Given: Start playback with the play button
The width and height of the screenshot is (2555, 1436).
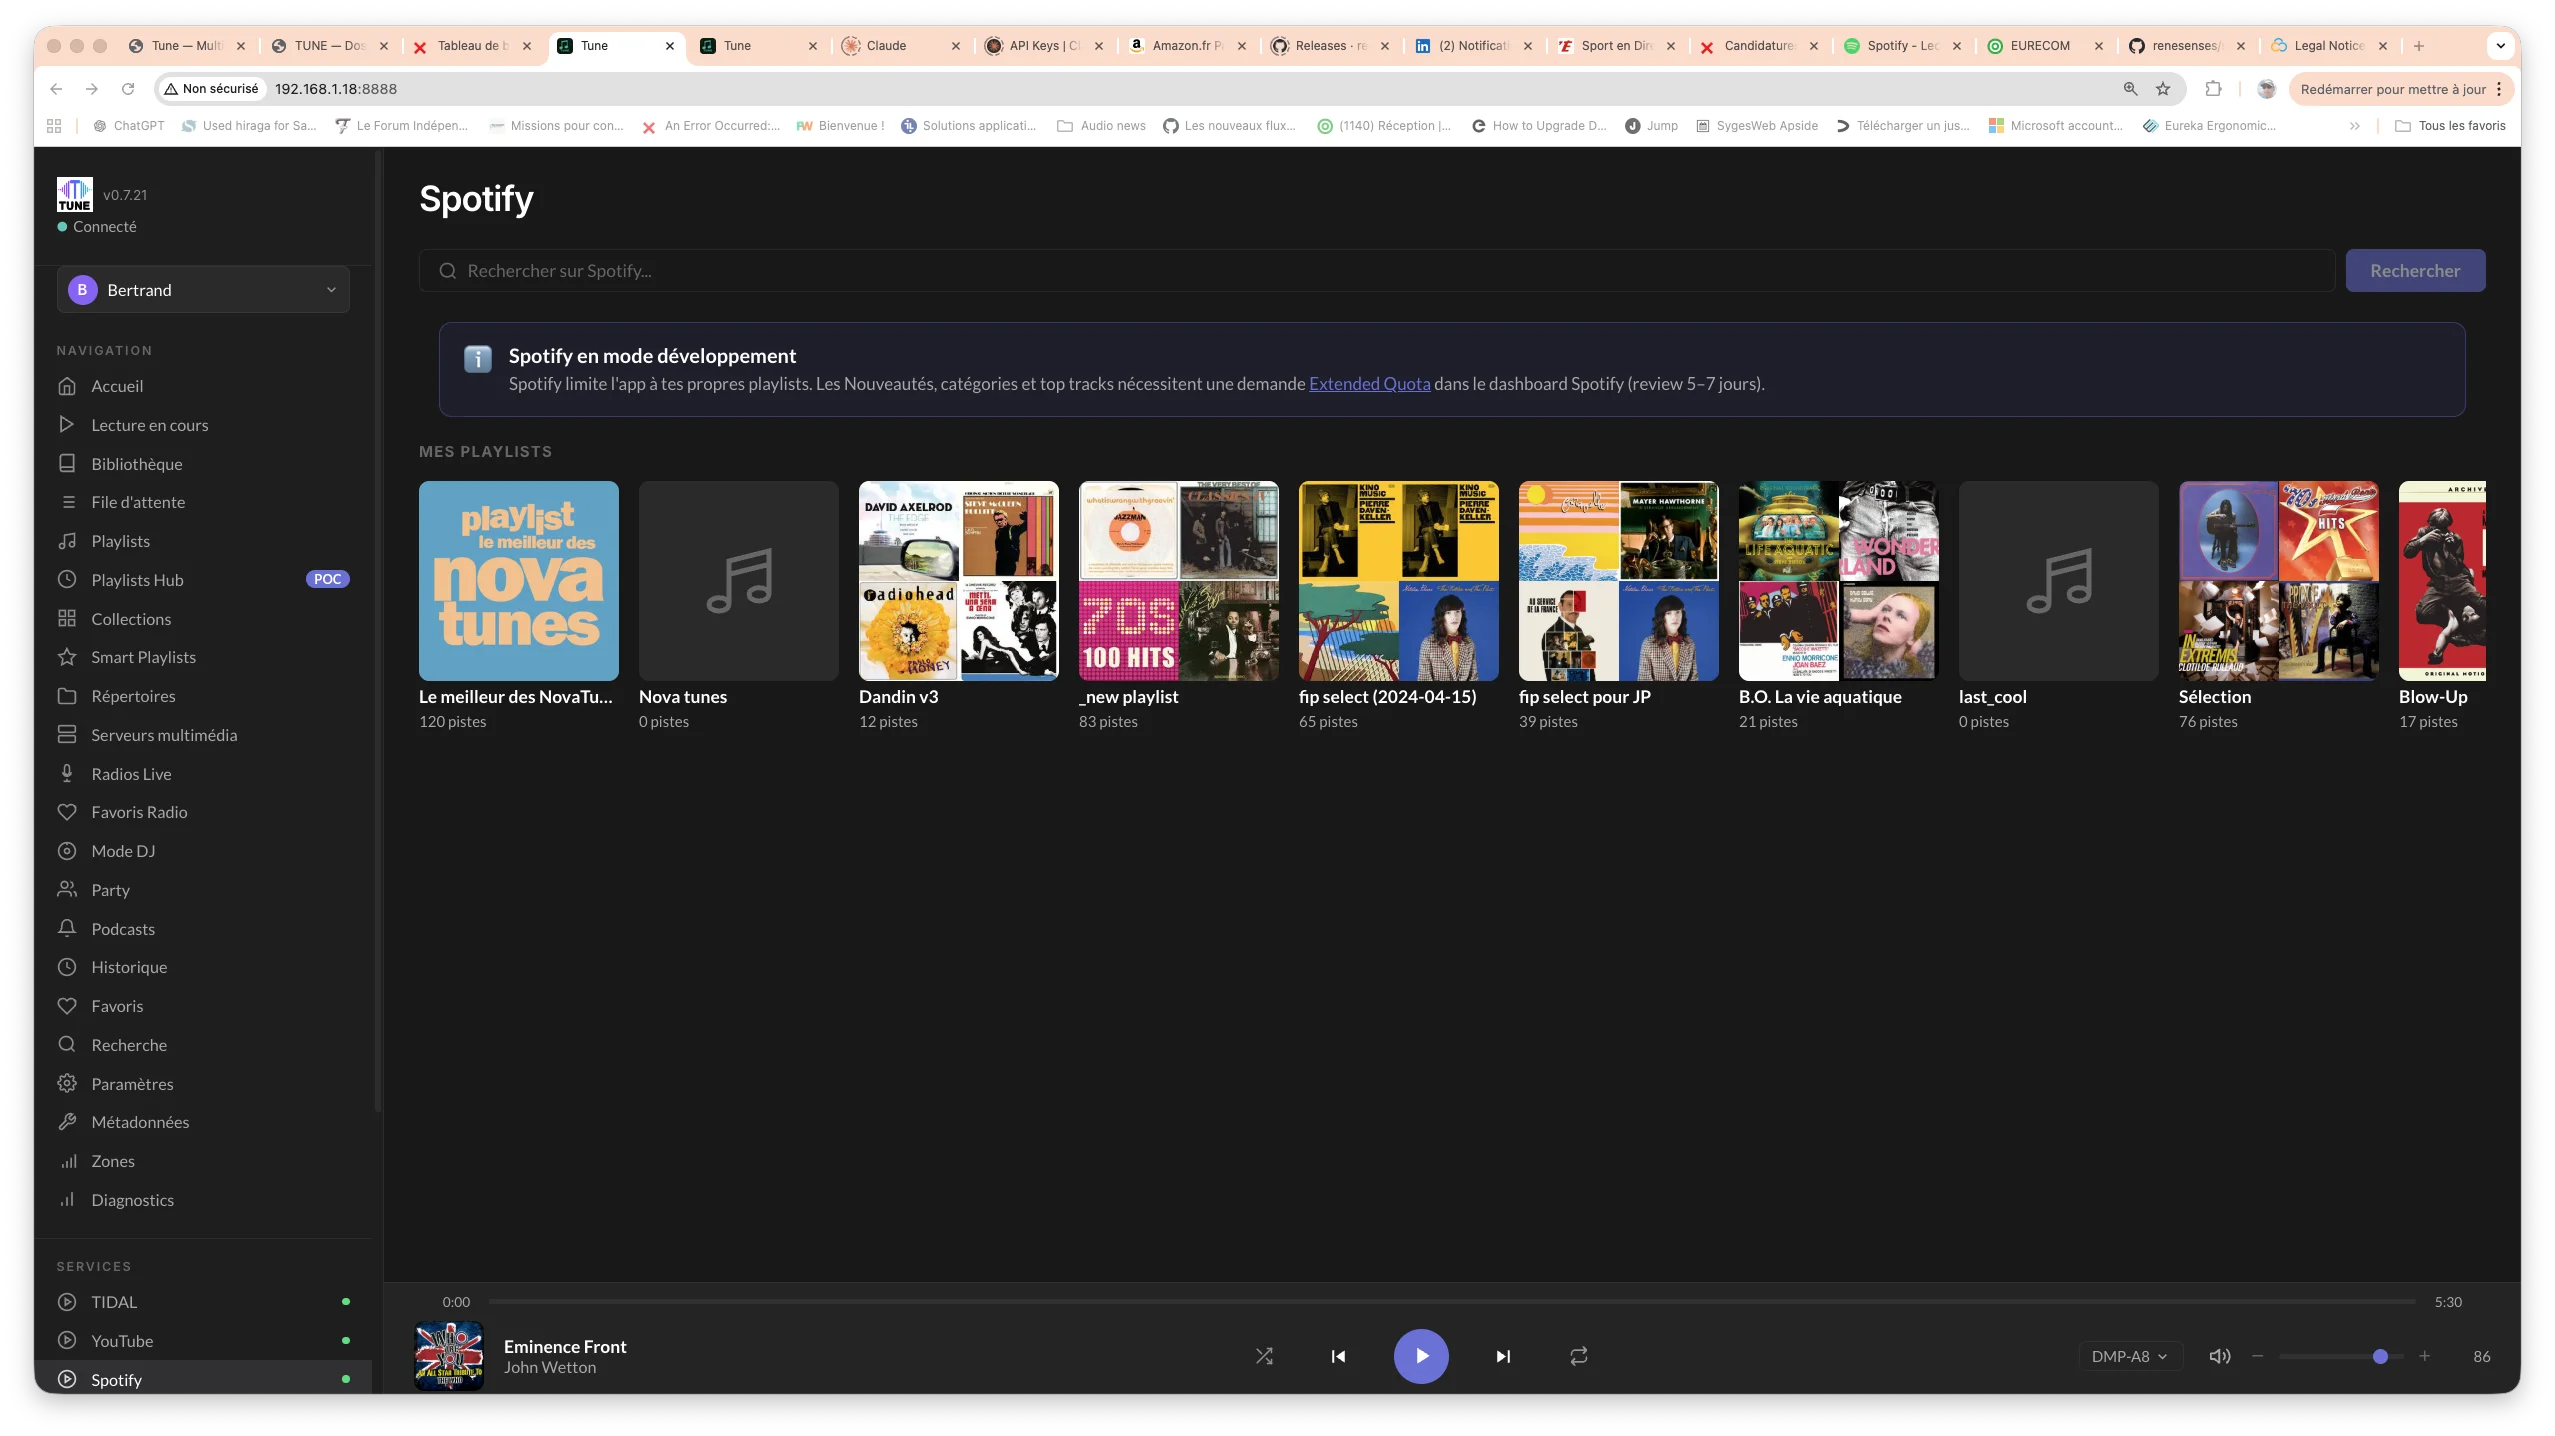Looking at the screenshot, I should (1421, 1356).
